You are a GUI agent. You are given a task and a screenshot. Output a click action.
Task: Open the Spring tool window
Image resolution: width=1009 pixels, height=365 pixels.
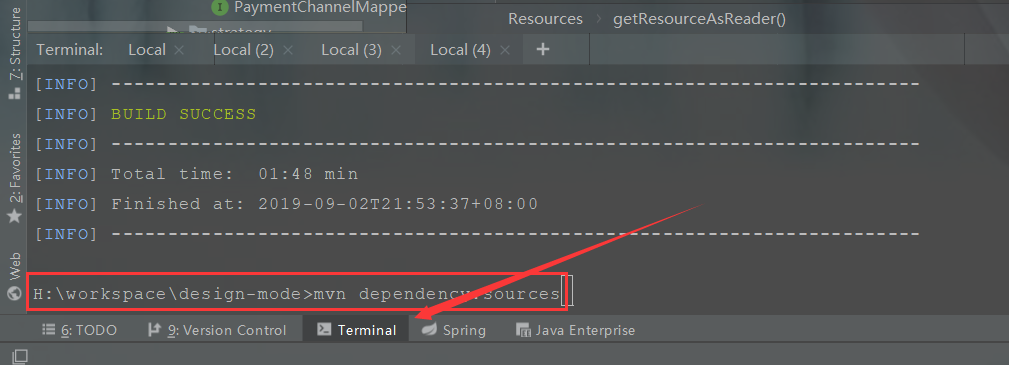454,330
